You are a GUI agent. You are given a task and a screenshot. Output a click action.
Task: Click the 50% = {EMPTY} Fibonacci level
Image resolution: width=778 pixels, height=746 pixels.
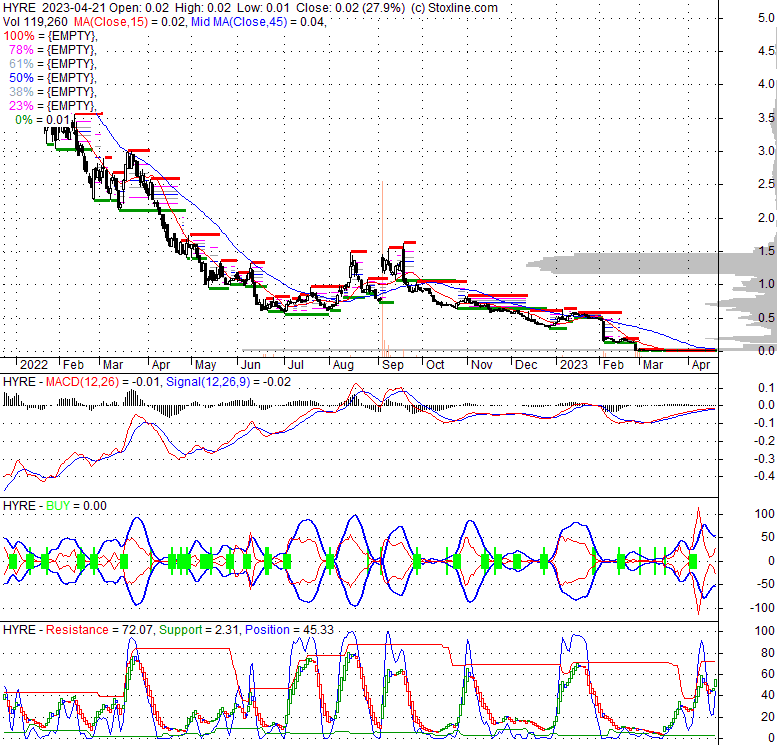(x=53, y=77)
